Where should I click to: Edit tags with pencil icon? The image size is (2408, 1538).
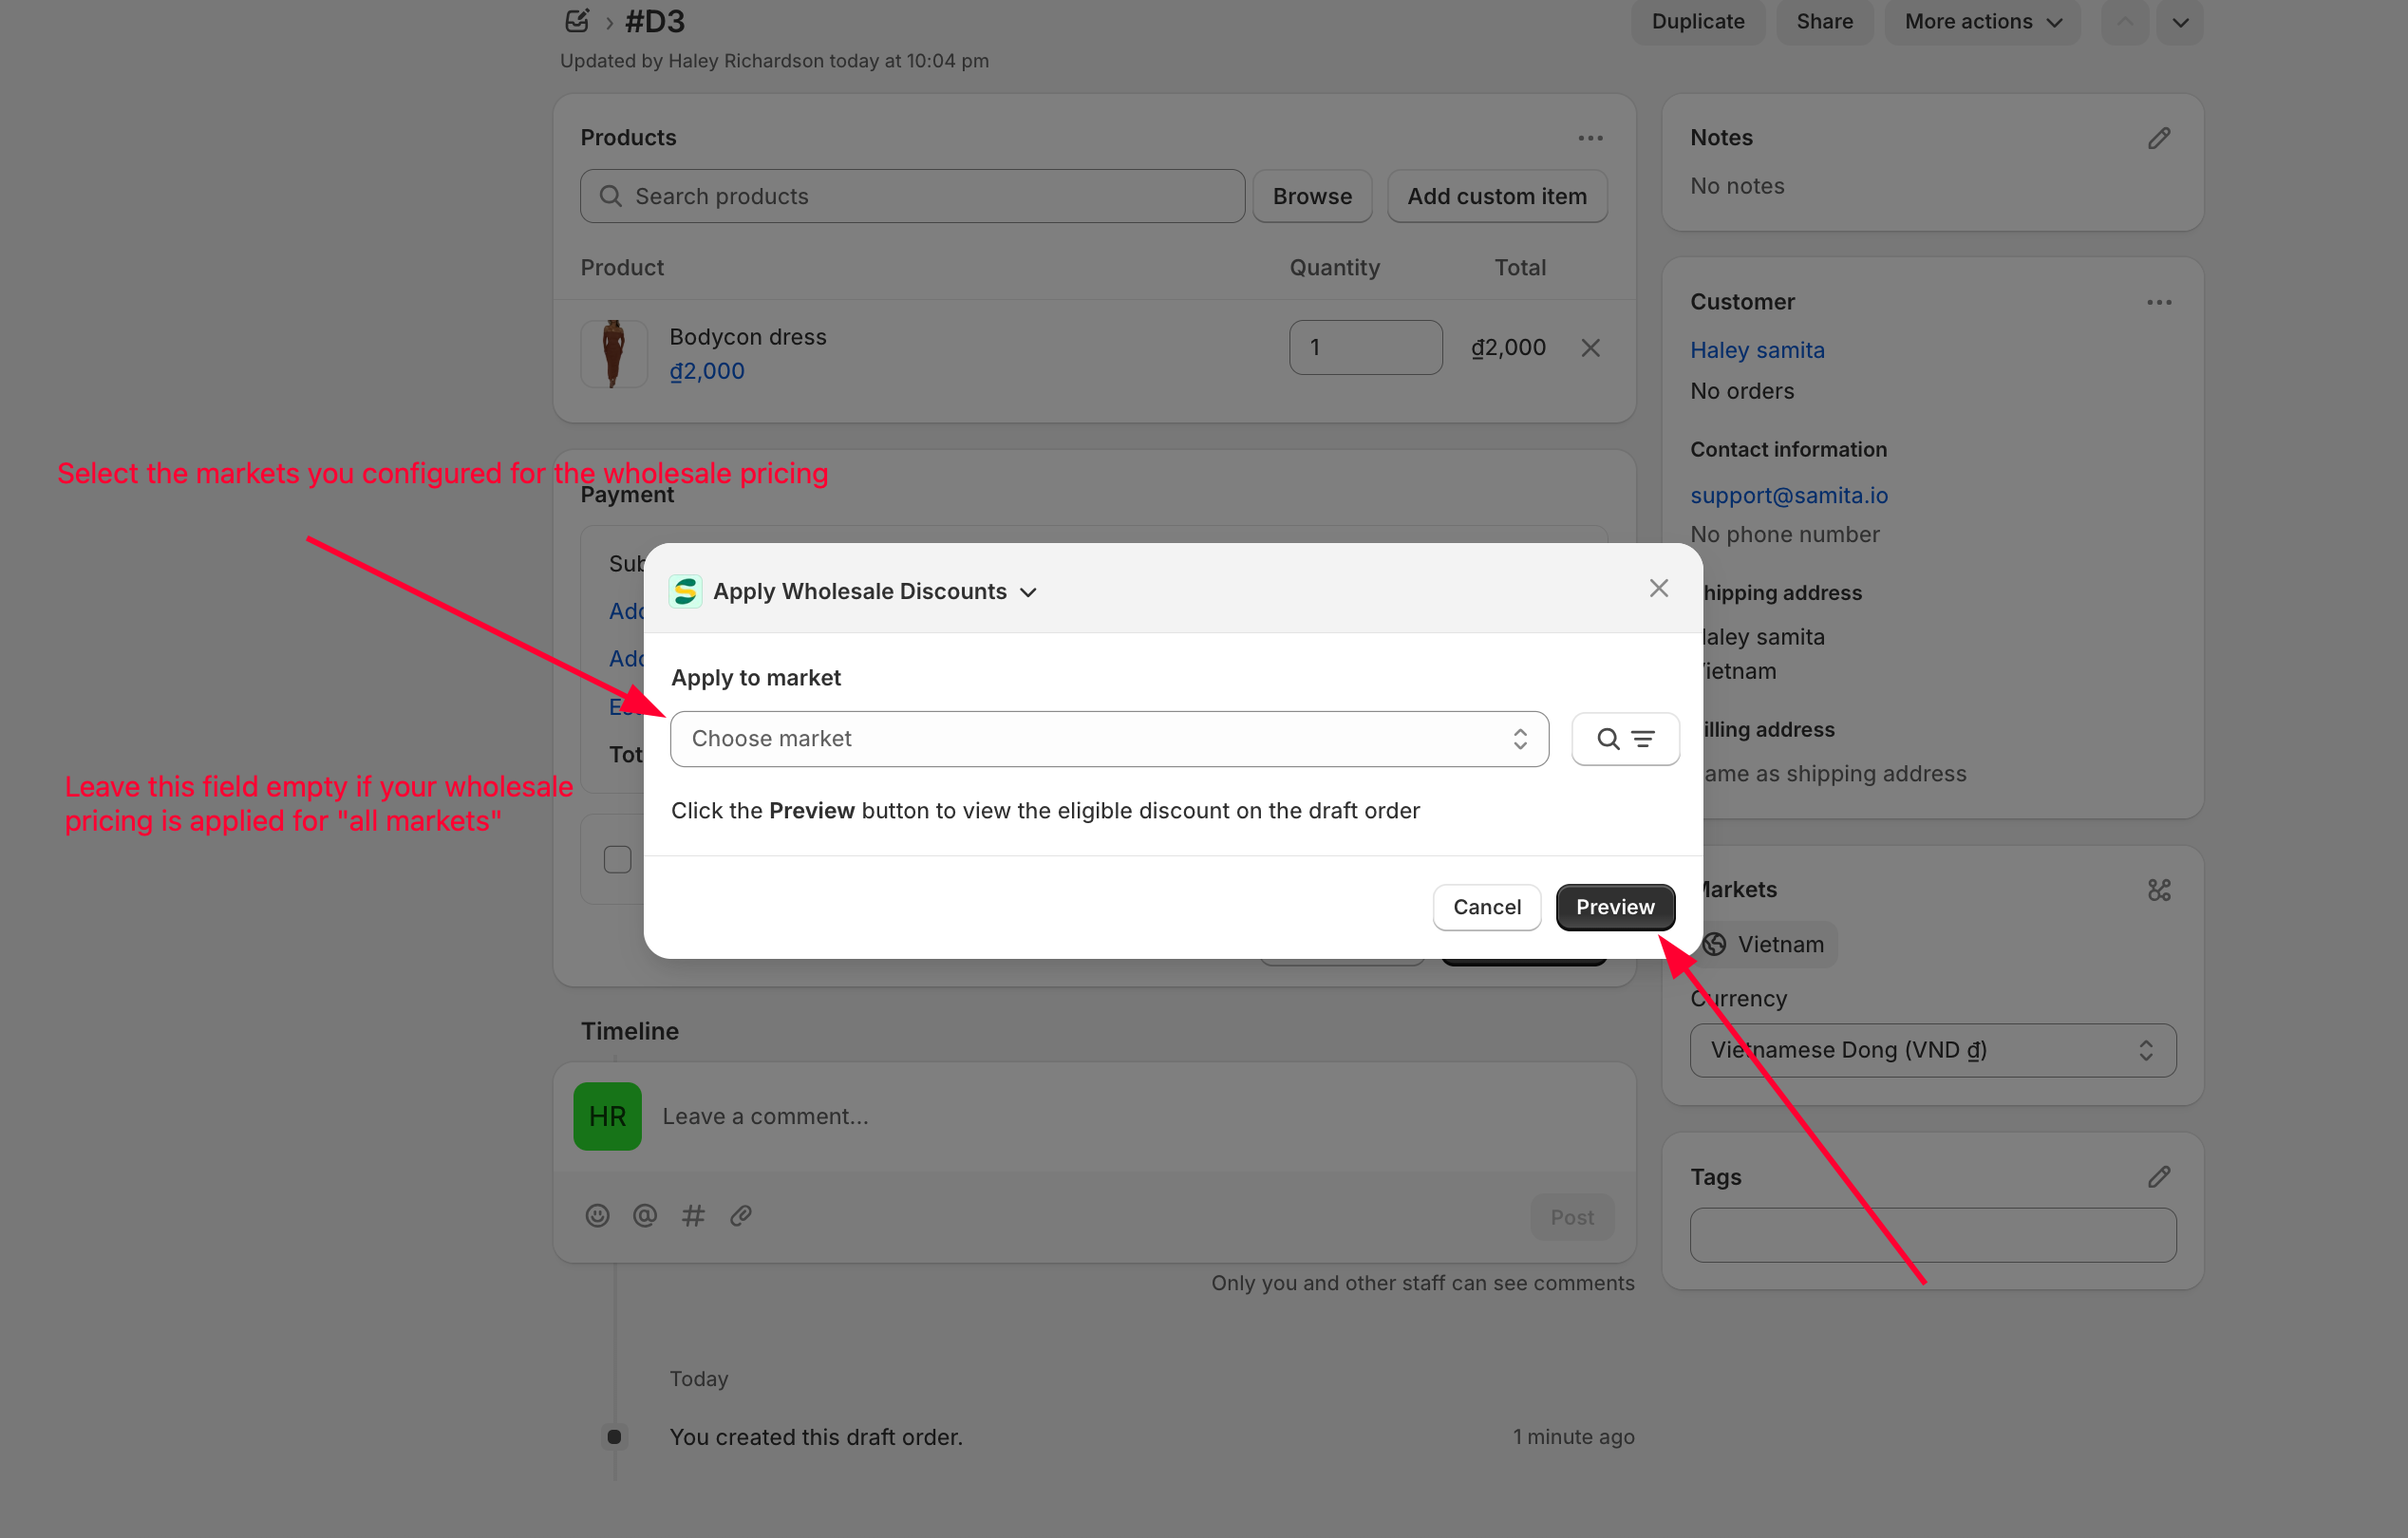click(x=2158, y=1177)
